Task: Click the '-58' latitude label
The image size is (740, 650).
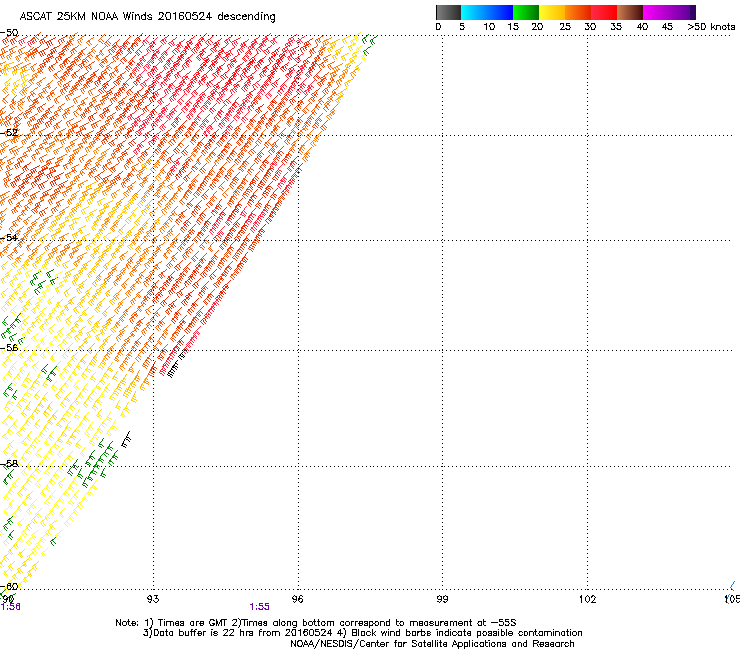Action: pyautogui.click(x=9, y=464)
